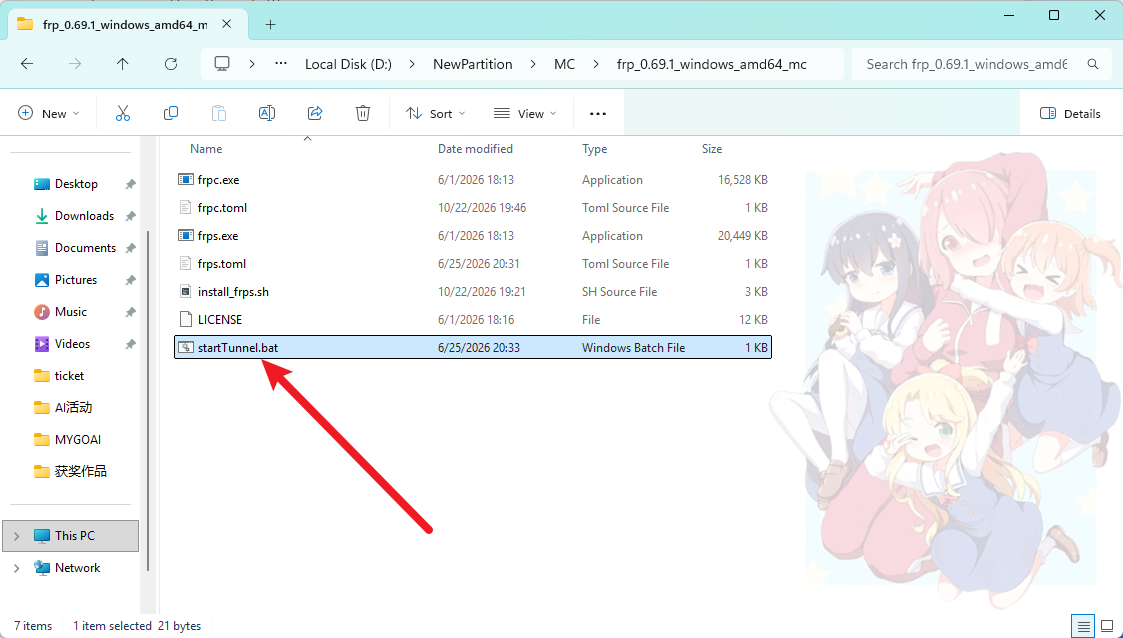Sort by Name column header
The image size is (1123, 638).
coord(206,149)
